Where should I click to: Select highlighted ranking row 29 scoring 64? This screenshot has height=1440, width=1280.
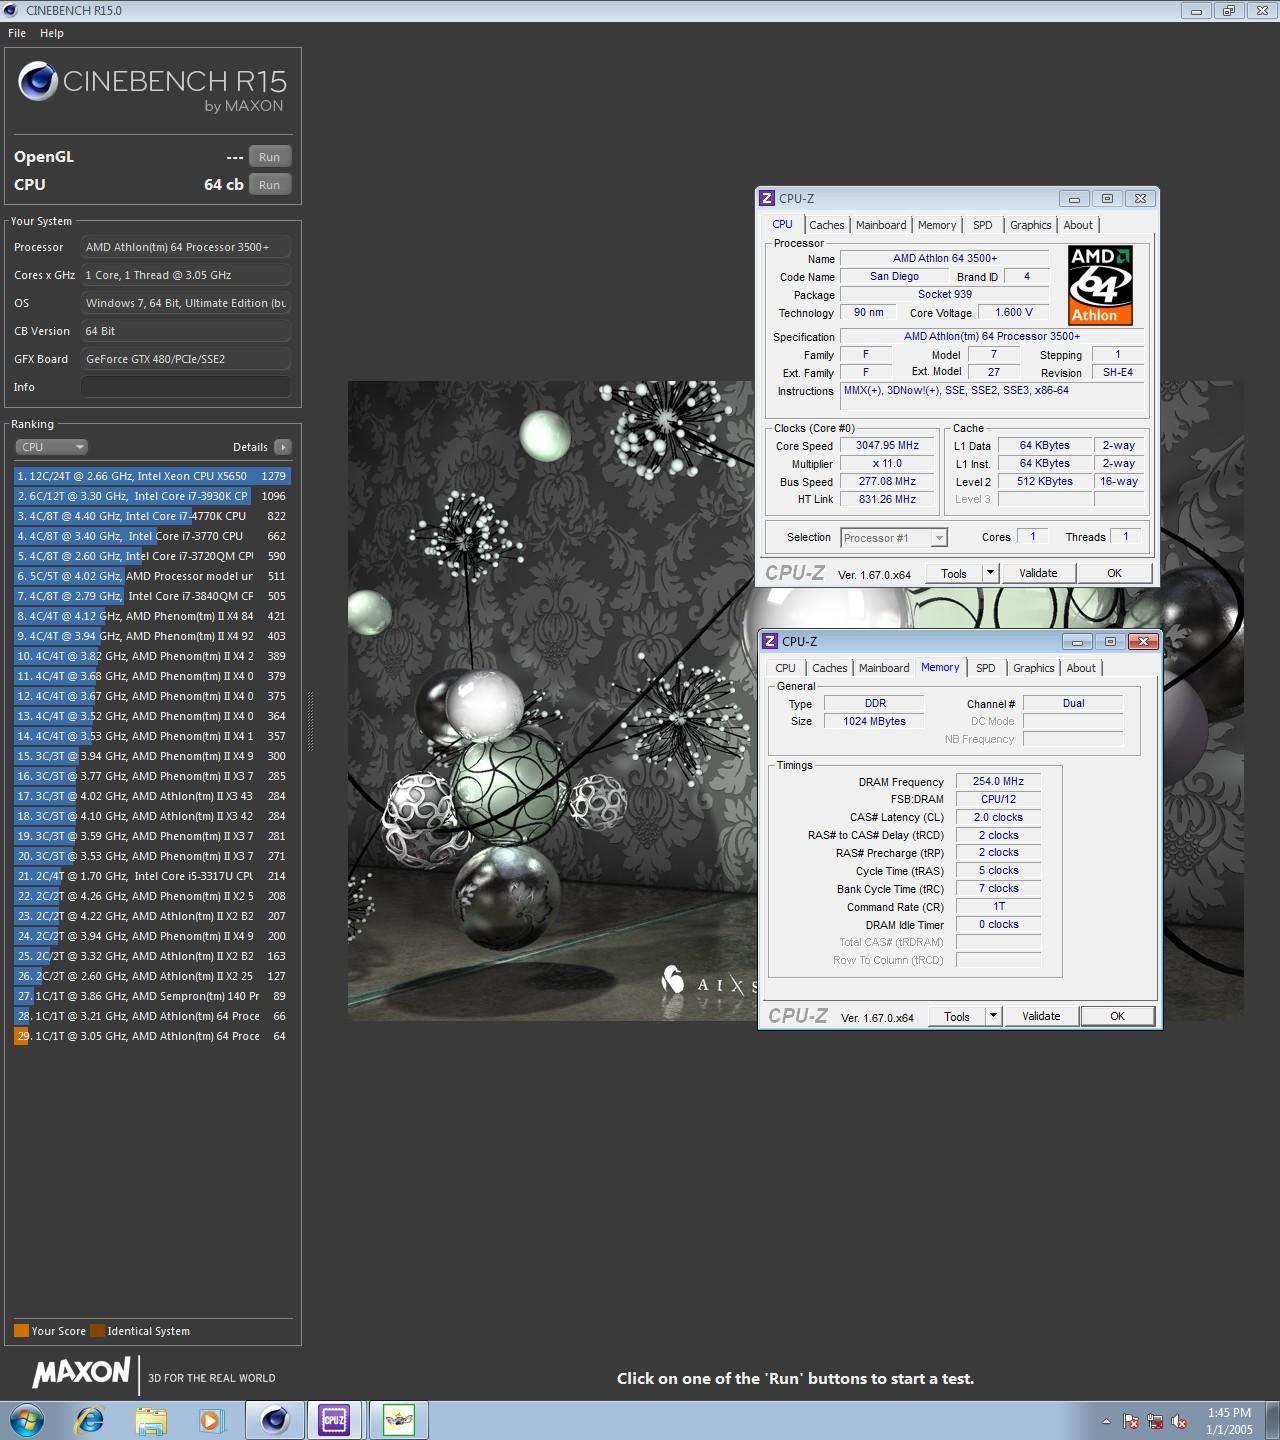(152, 1036)
